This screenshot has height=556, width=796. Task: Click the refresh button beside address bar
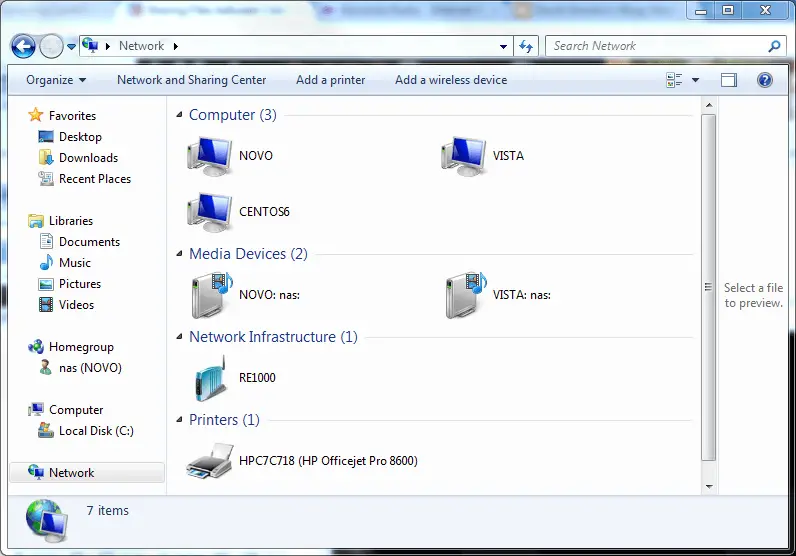[527, 46]
